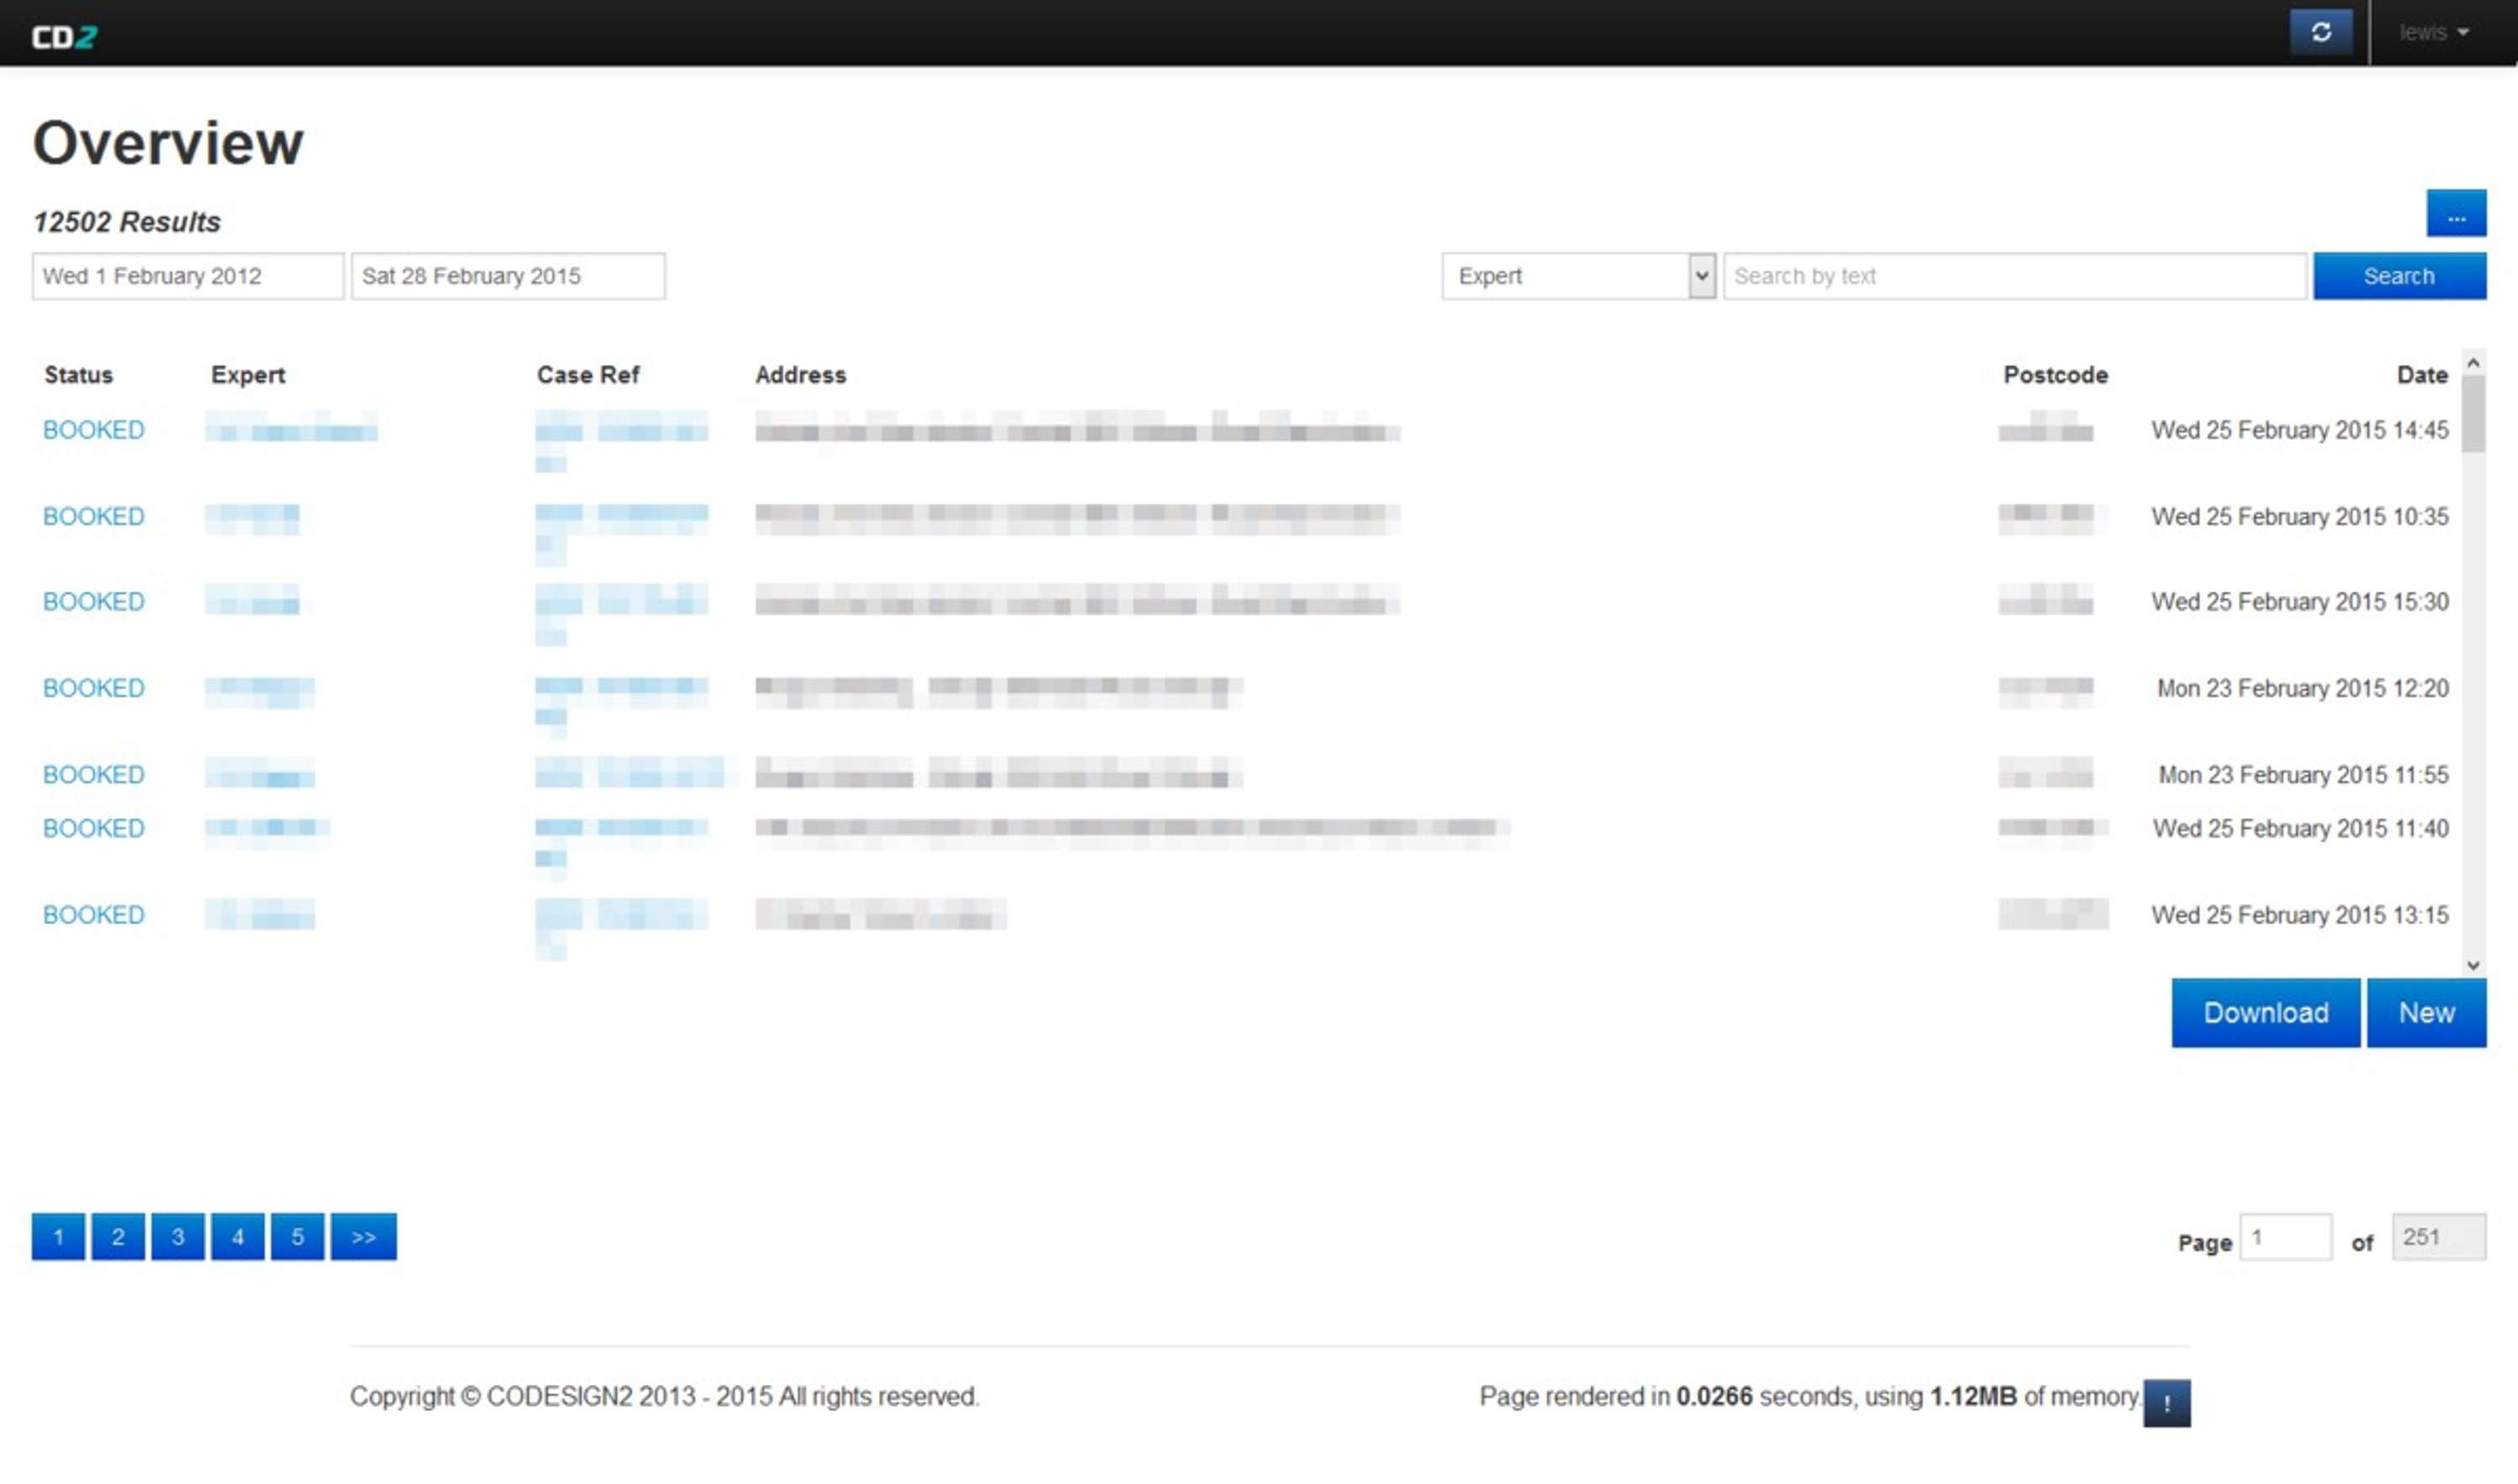Open BOOKED entry dated 25 February 14:45
This screenshot has width=2518, height=1484.
pos(94,430)
